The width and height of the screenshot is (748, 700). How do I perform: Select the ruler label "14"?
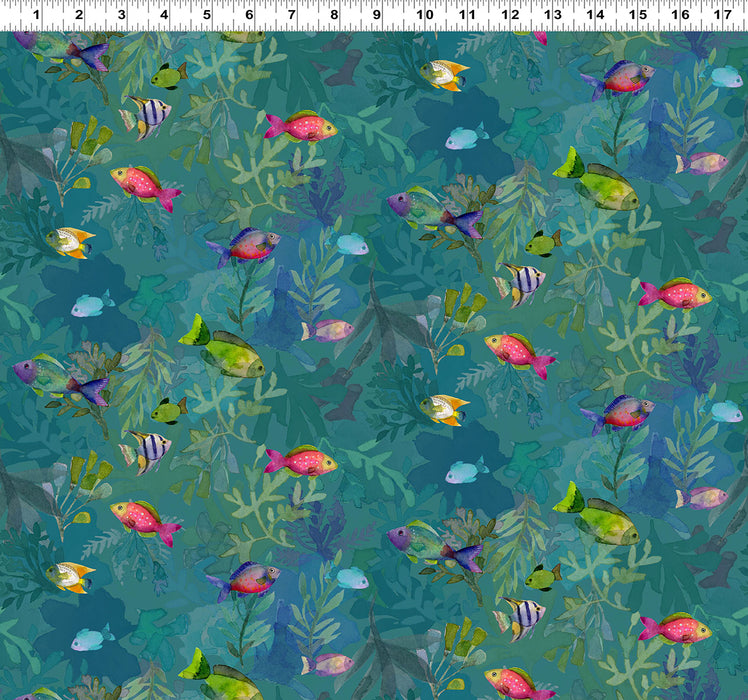tap(595, 15)
